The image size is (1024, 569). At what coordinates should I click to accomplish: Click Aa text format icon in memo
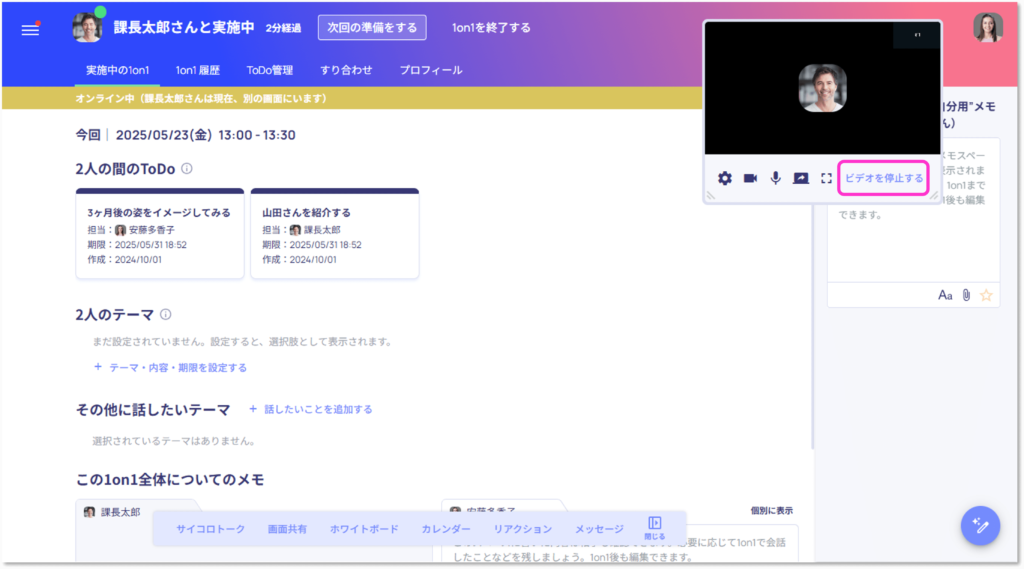[x=945, y=295]
